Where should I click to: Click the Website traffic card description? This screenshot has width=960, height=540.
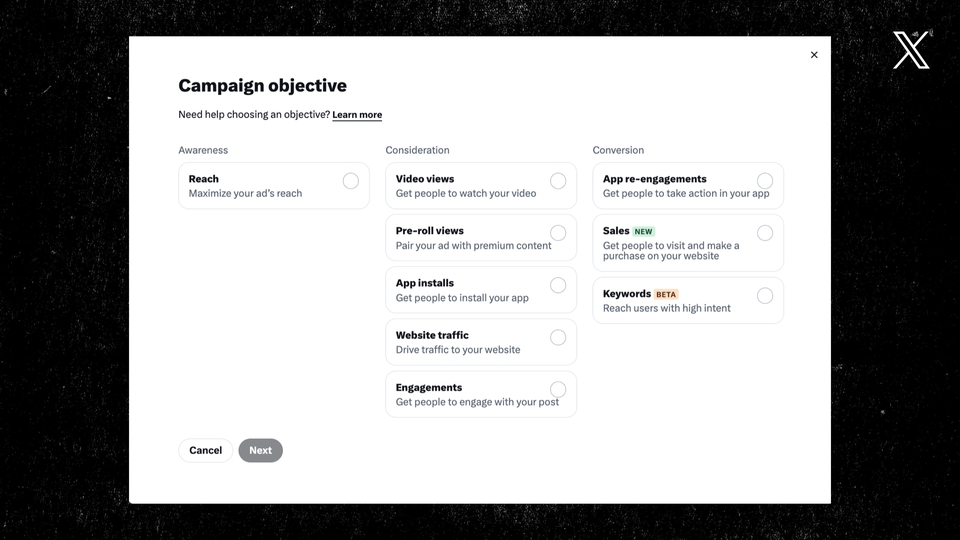458,350
